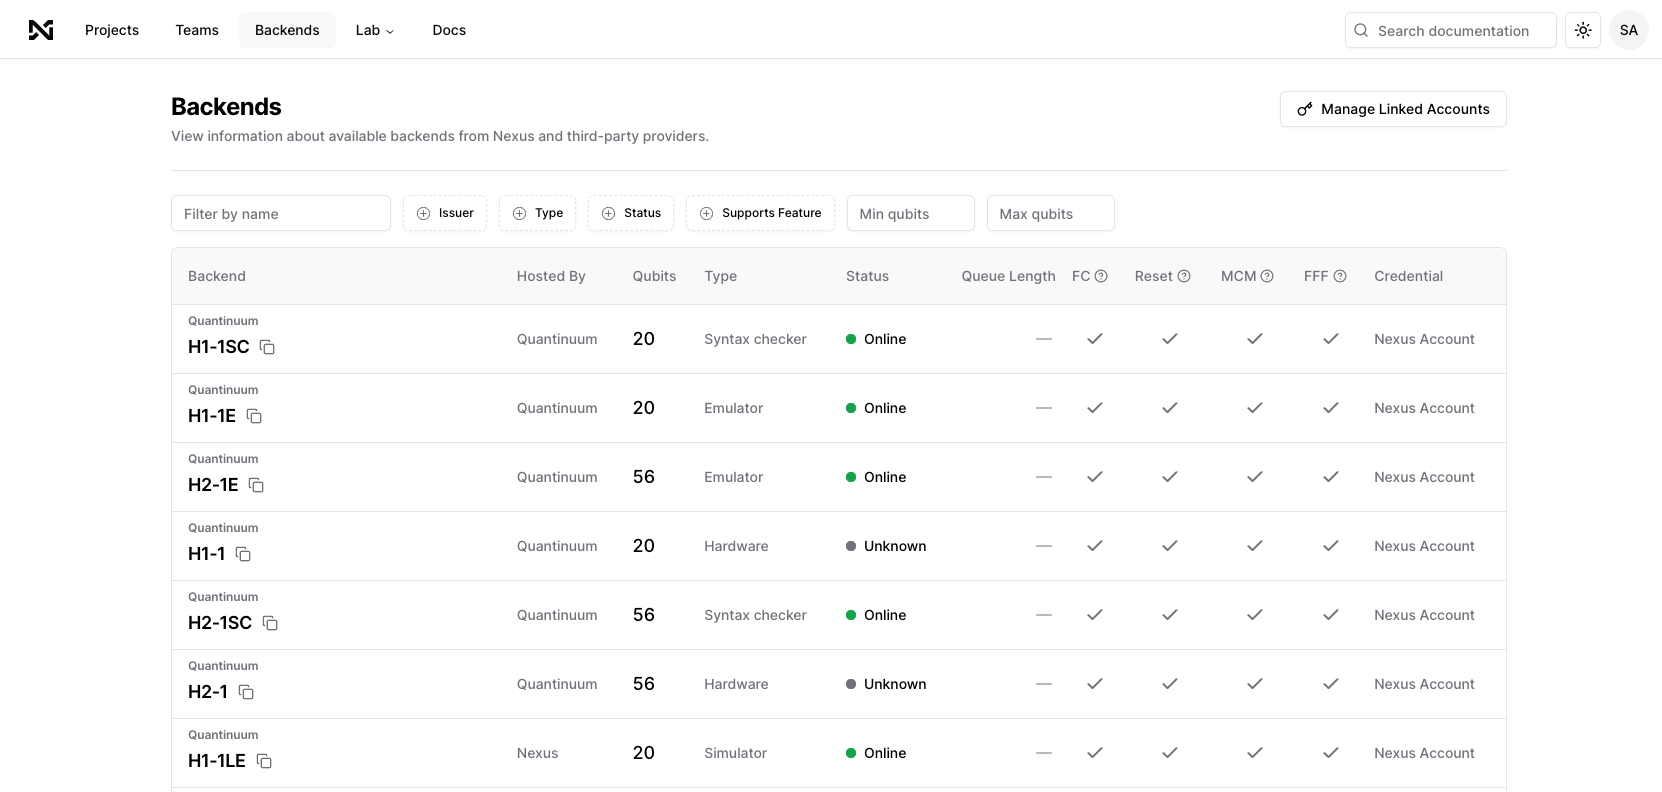
Task: Toggle the light/dark theme sun icon
Action: click(1583, 30)
